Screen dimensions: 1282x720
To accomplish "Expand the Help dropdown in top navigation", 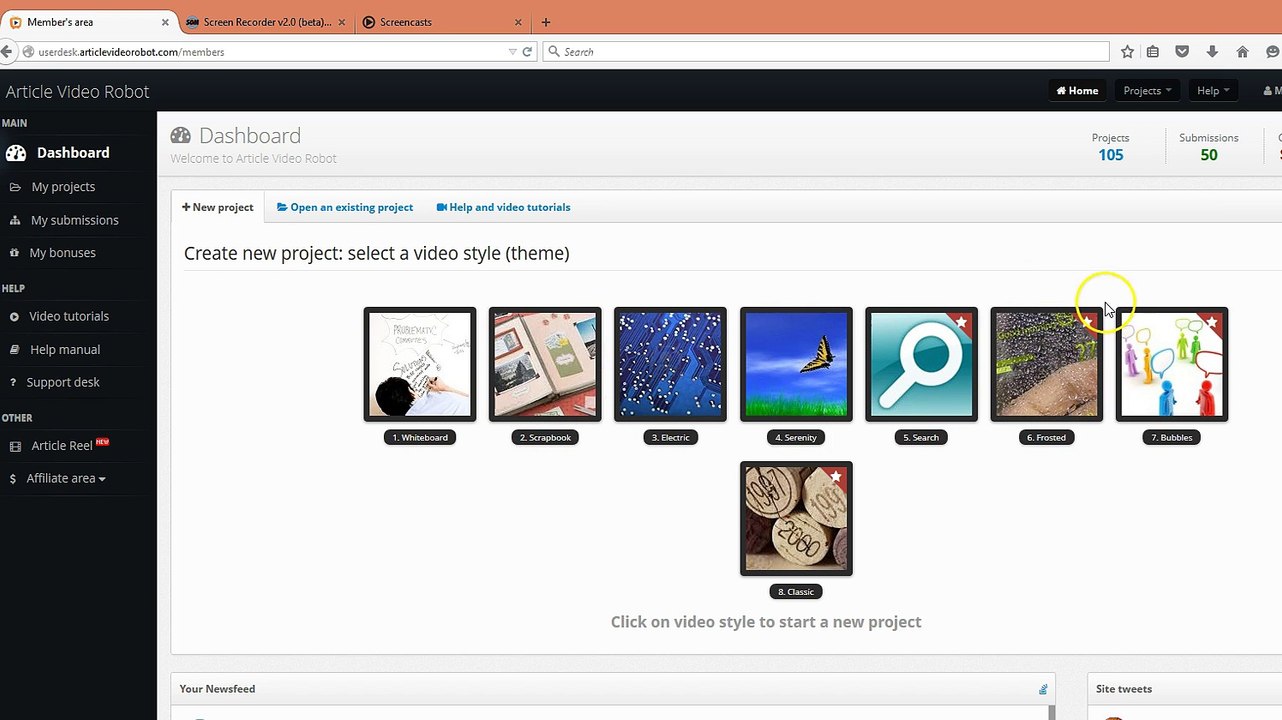I will tap(1213, 90).
